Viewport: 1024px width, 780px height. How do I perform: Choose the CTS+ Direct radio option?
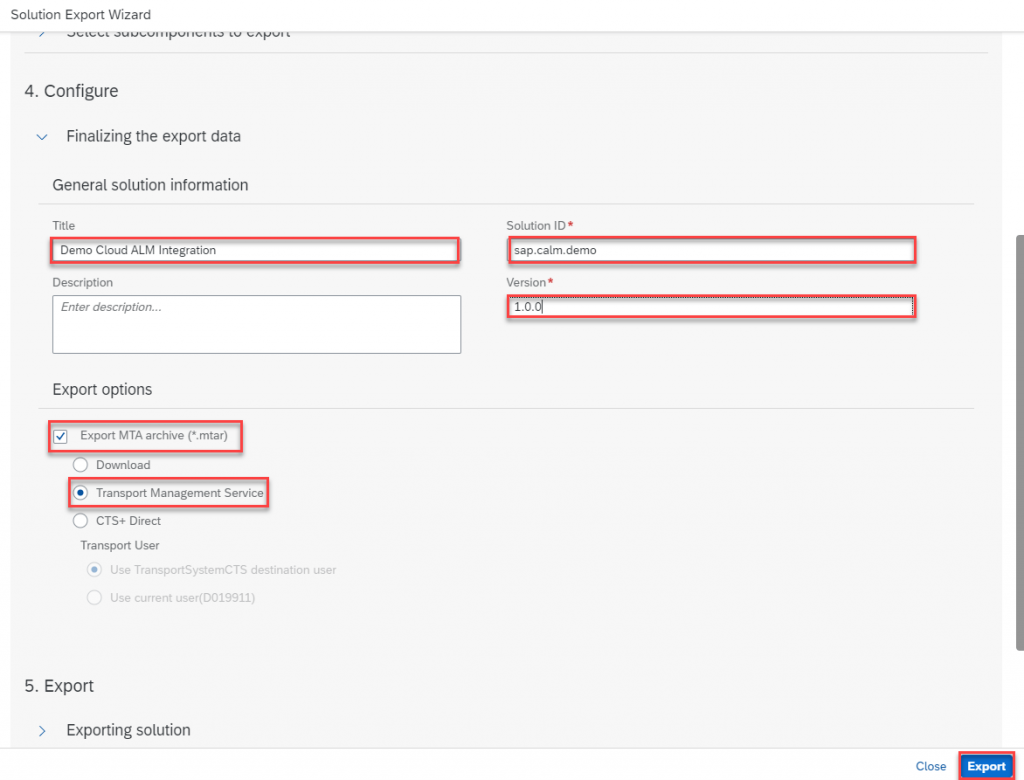80,521
